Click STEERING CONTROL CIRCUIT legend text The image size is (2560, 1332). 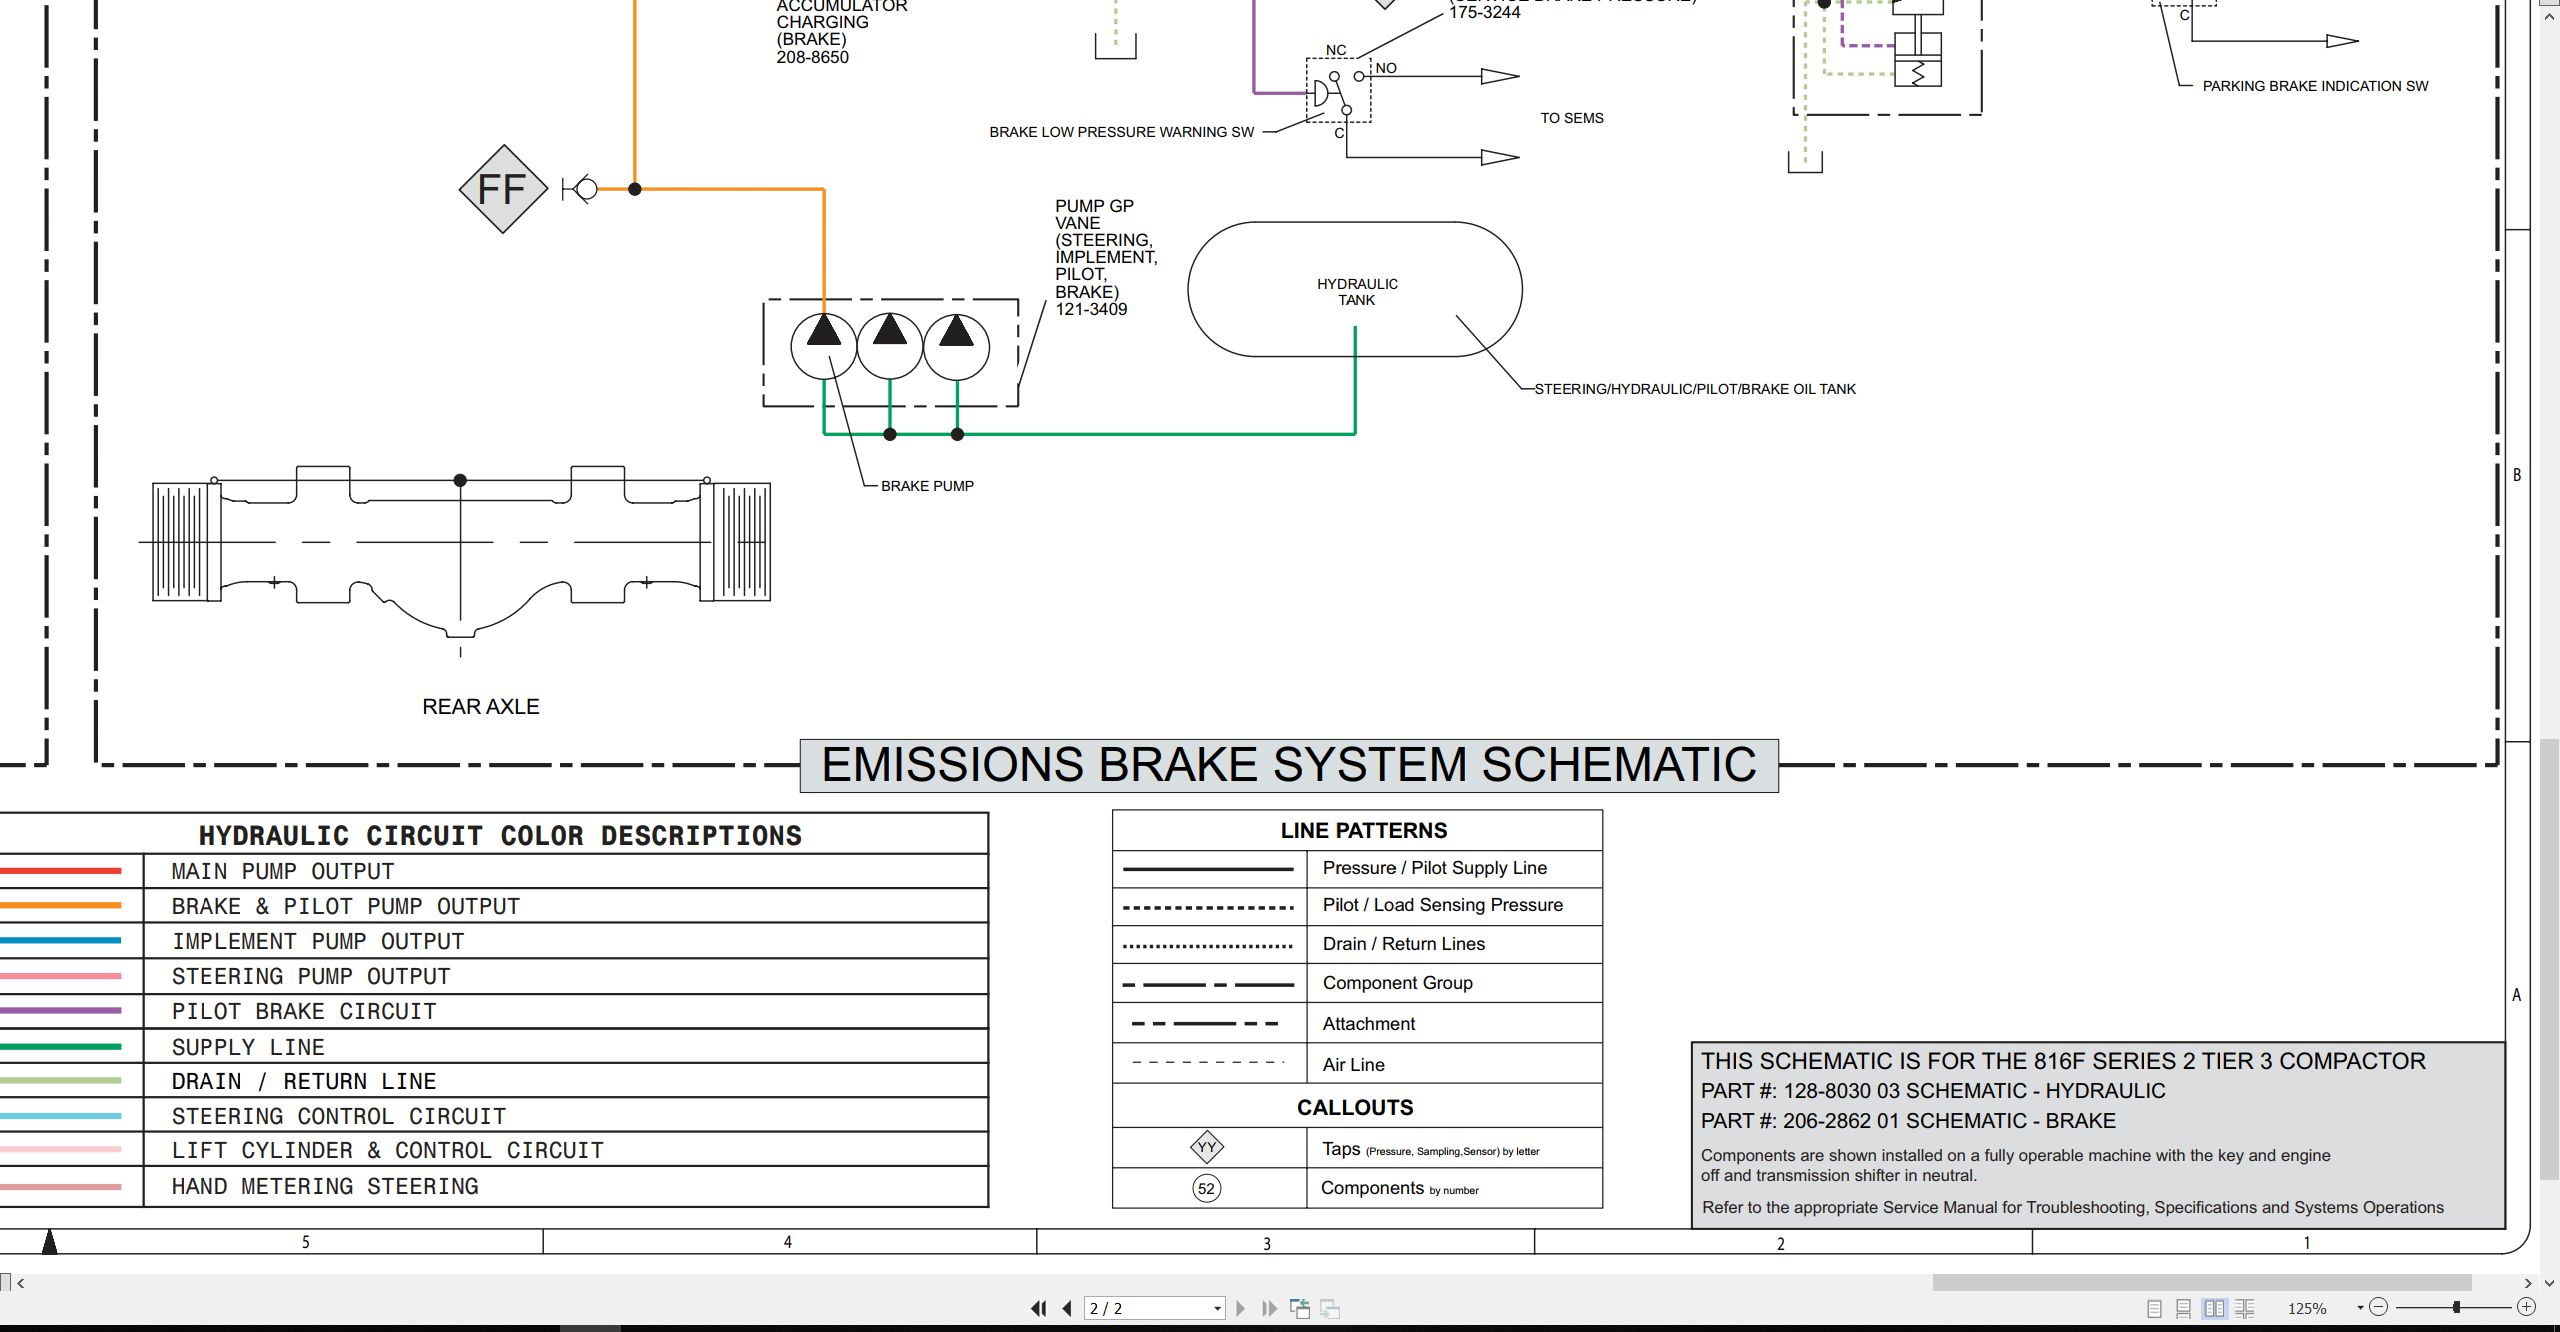point(339,1117)
